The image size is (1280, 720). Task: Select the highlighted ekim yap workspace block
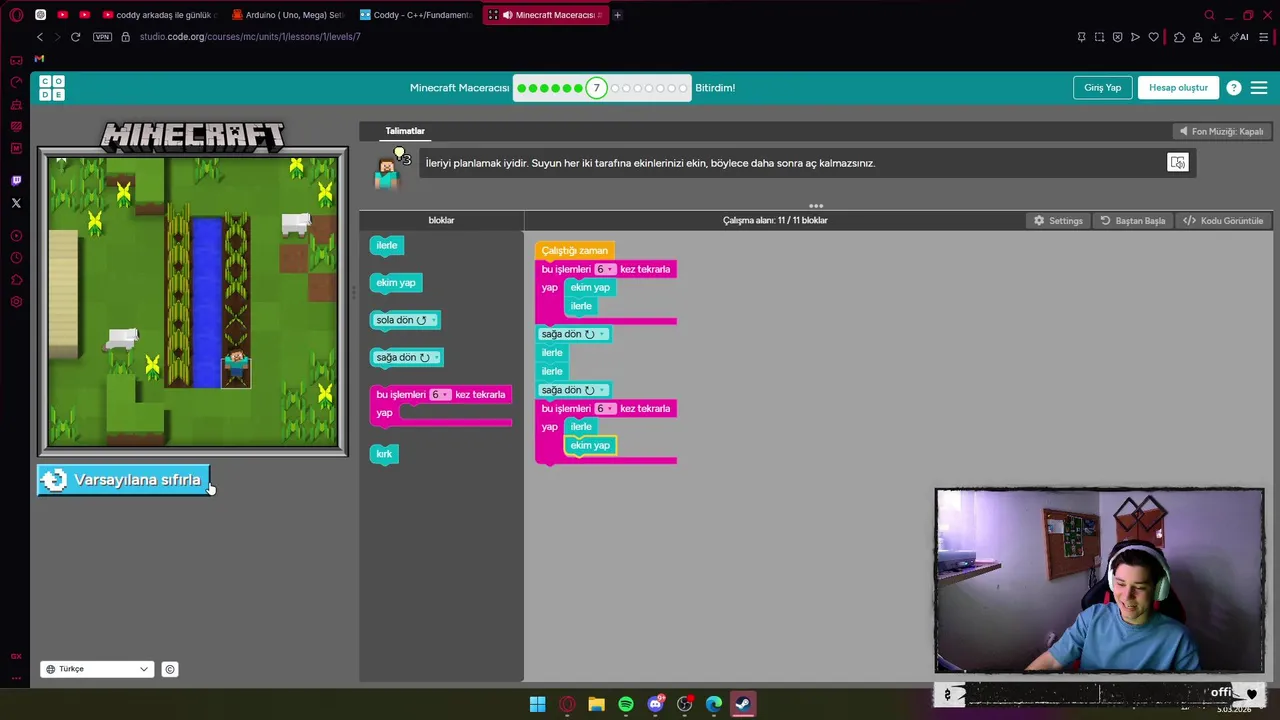[x=590, y=445]
